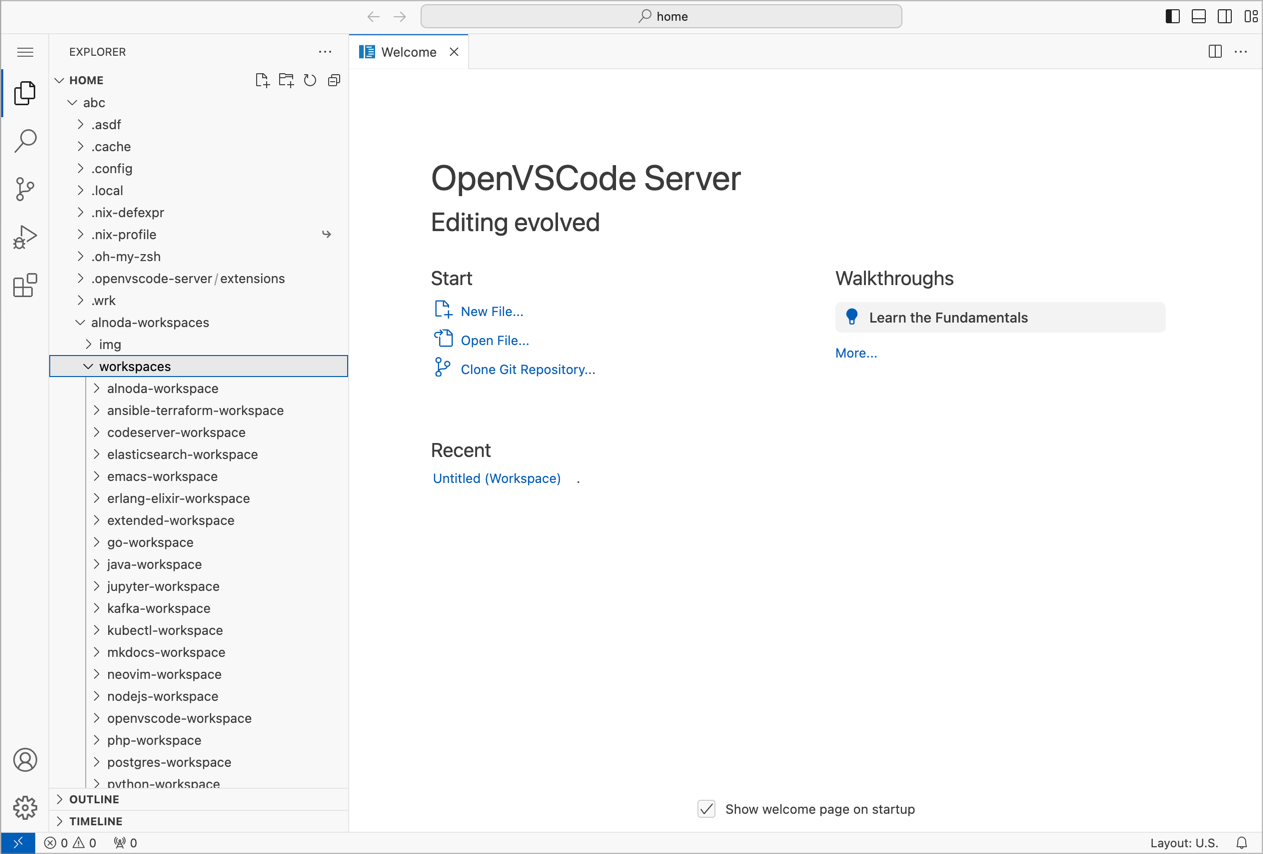This screenshot has width=1263, height=854.
Task: Expand the img folder
Action: (x=199, y=345)
